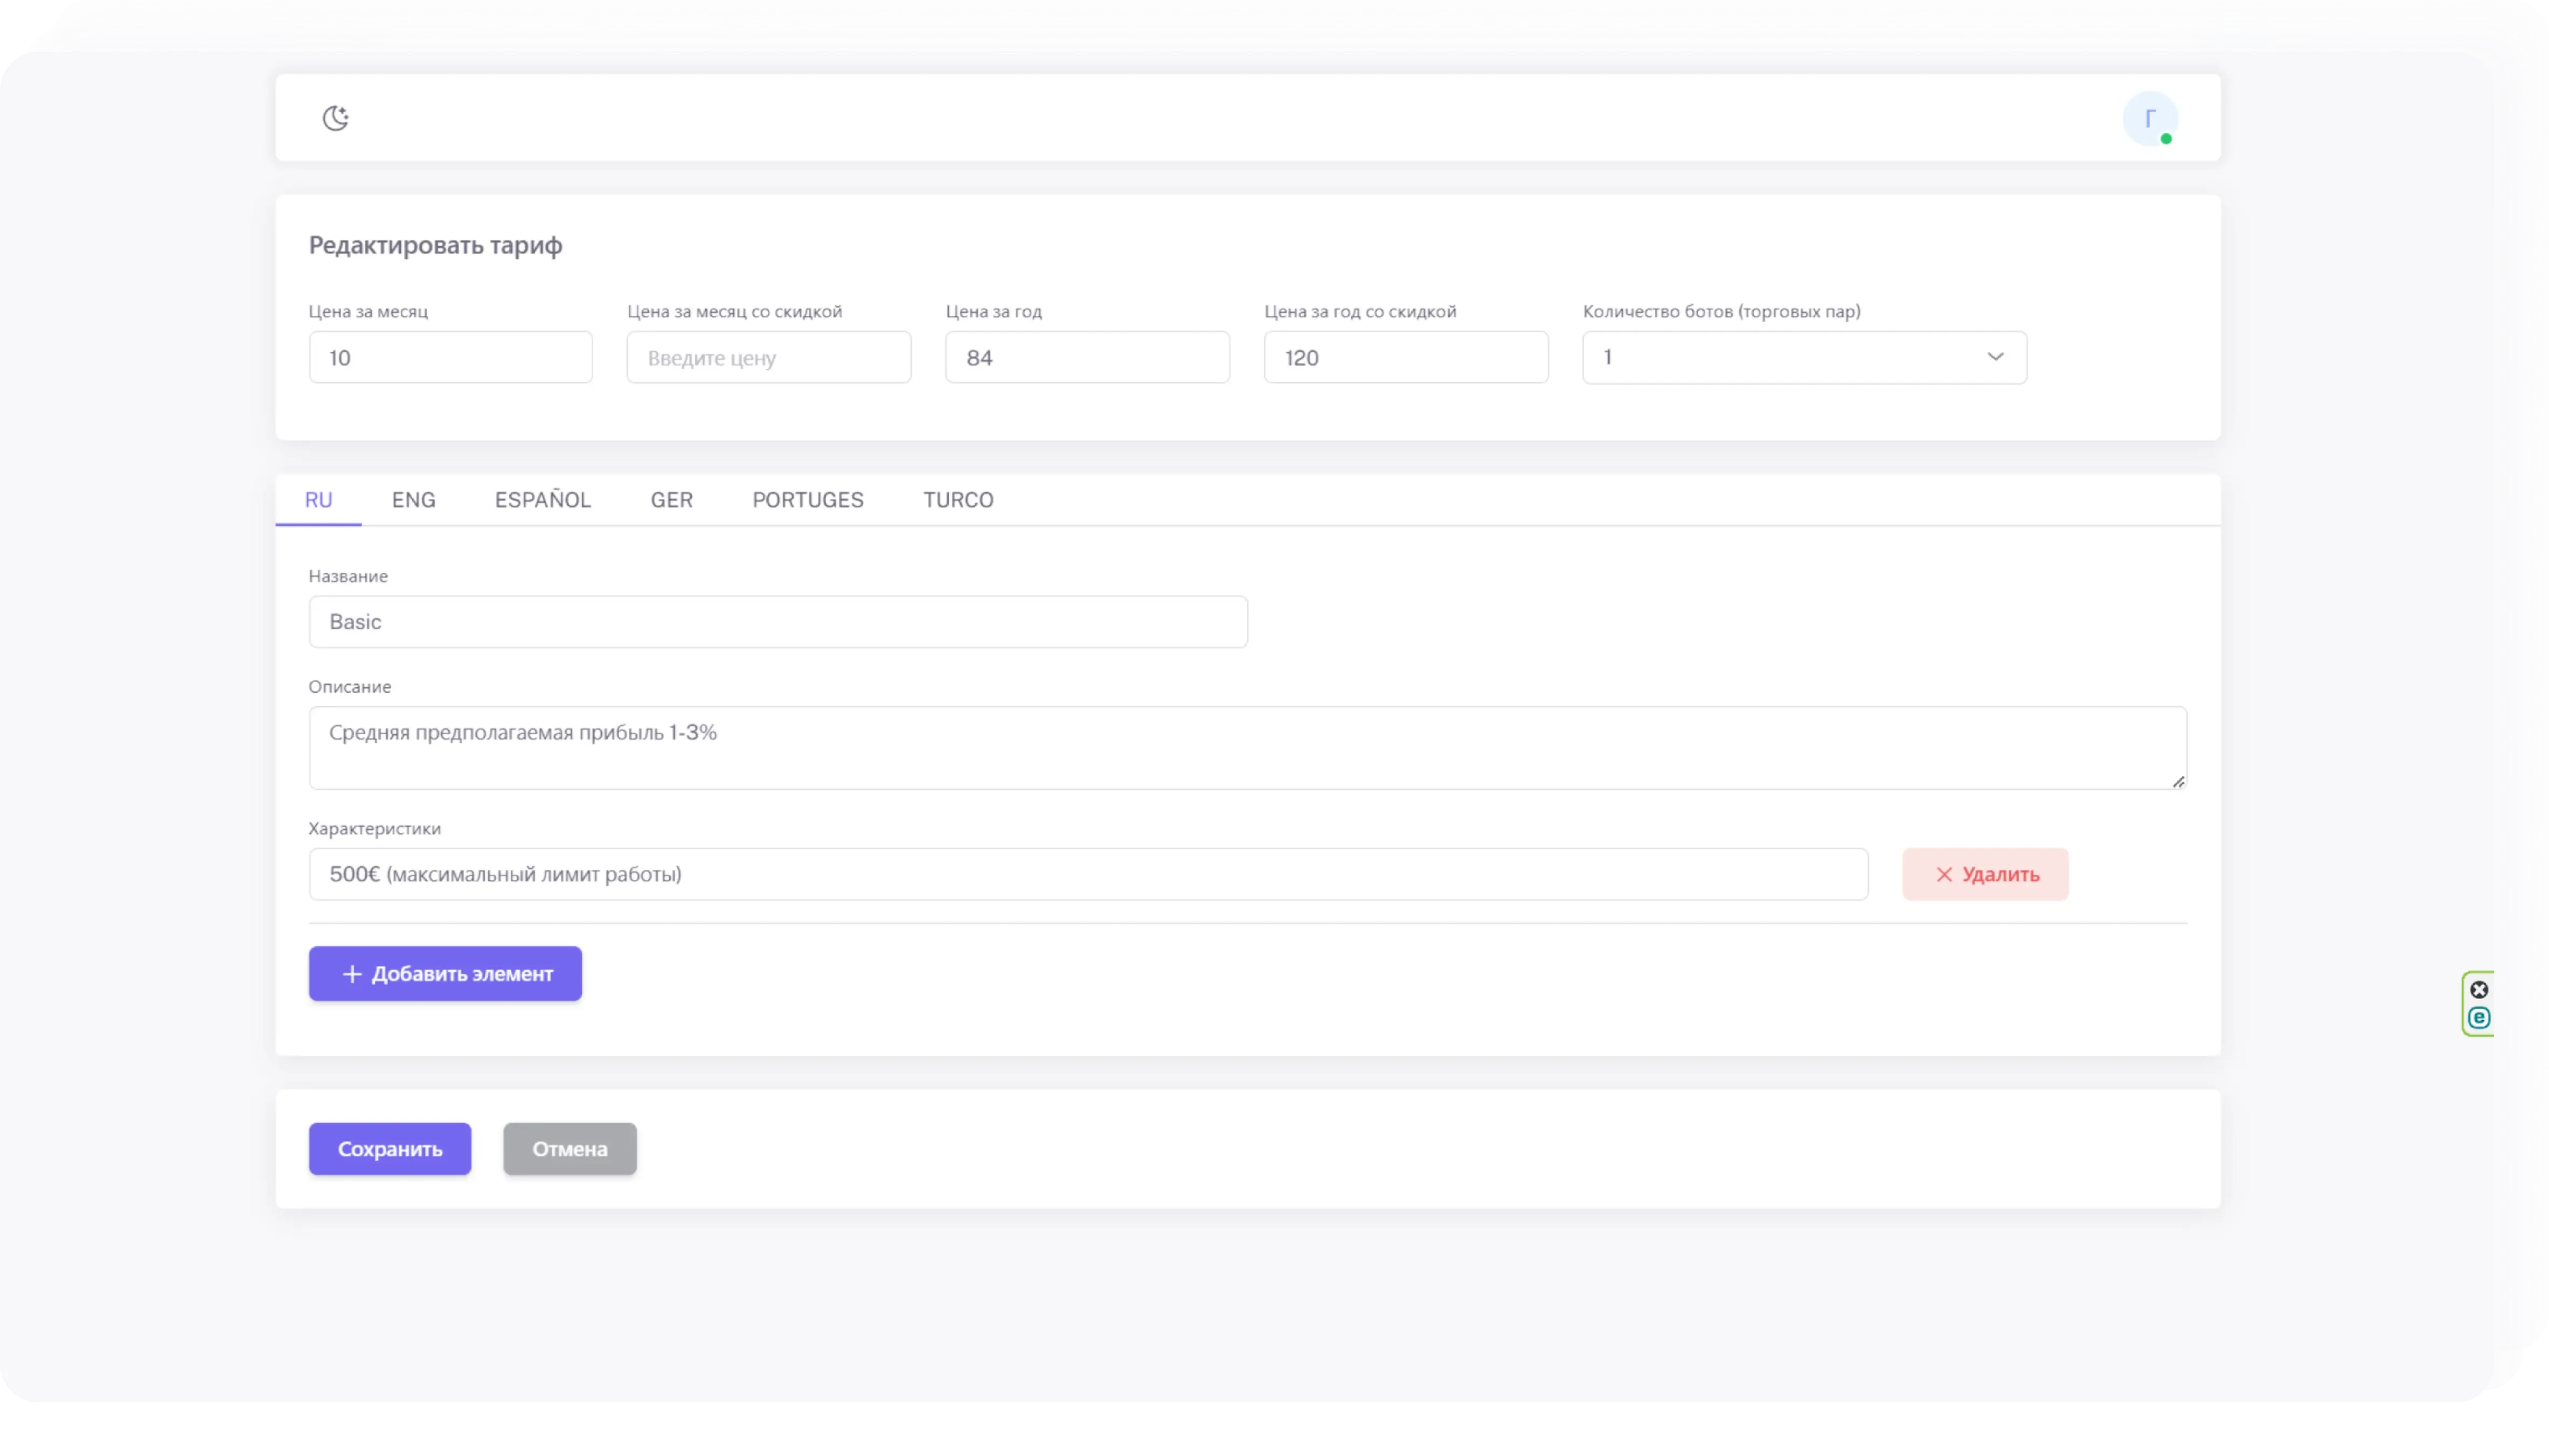Click the name field containing Basic
The image size is (2549, 1456).
click(x=778, y=621)
